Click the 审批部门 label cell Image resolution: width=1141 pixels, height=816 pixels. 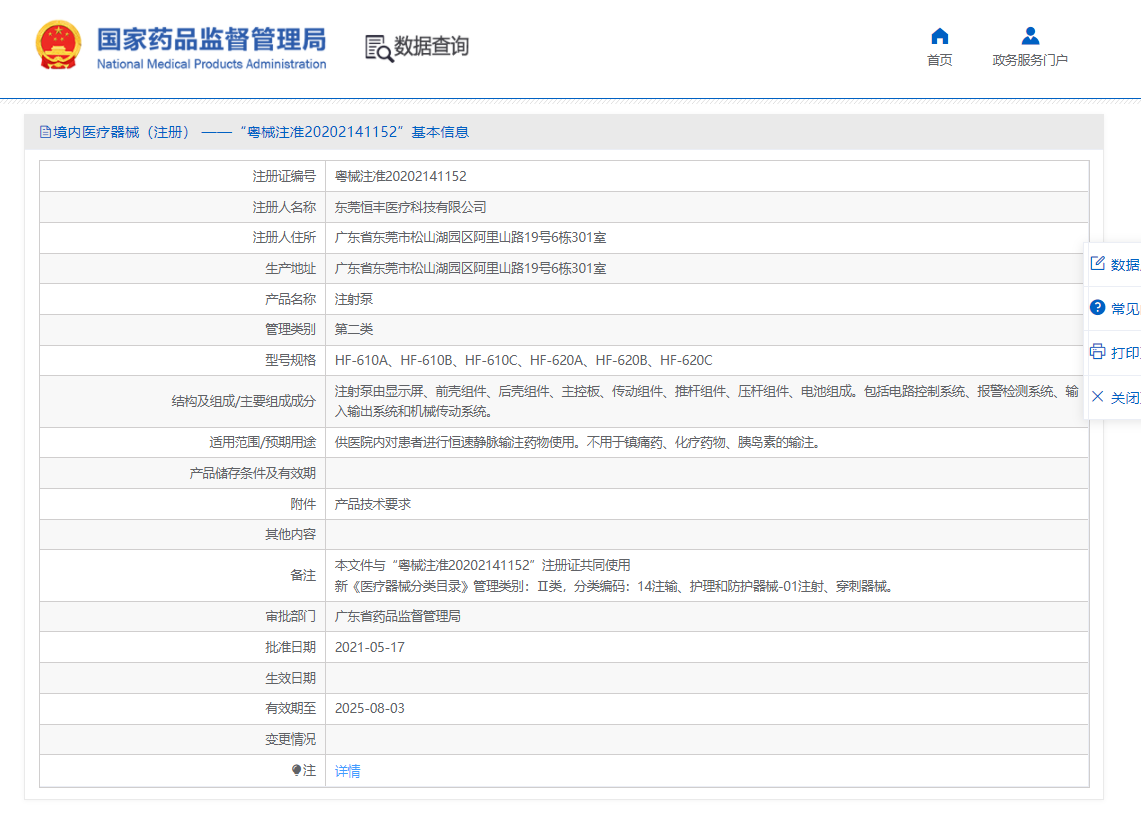tap(182, 617)
